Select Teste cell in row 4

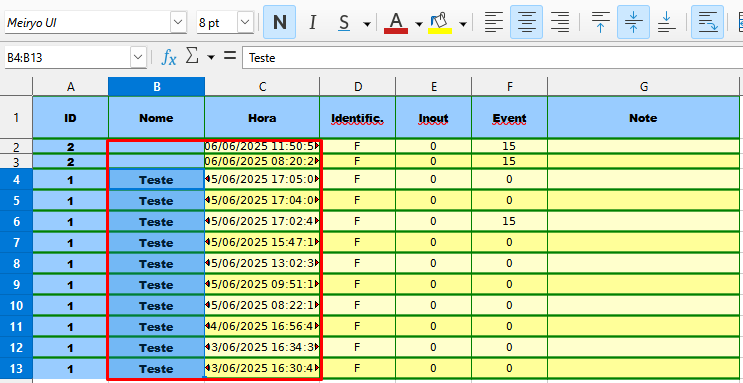[156, 180]
